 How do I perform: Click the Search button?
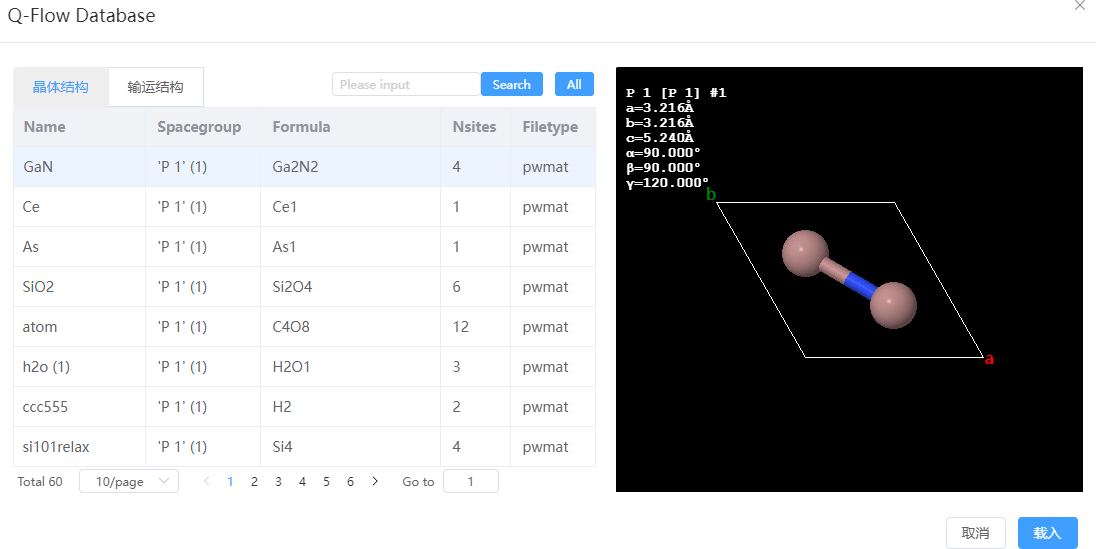pyautogui.click(x=512, y=85)
